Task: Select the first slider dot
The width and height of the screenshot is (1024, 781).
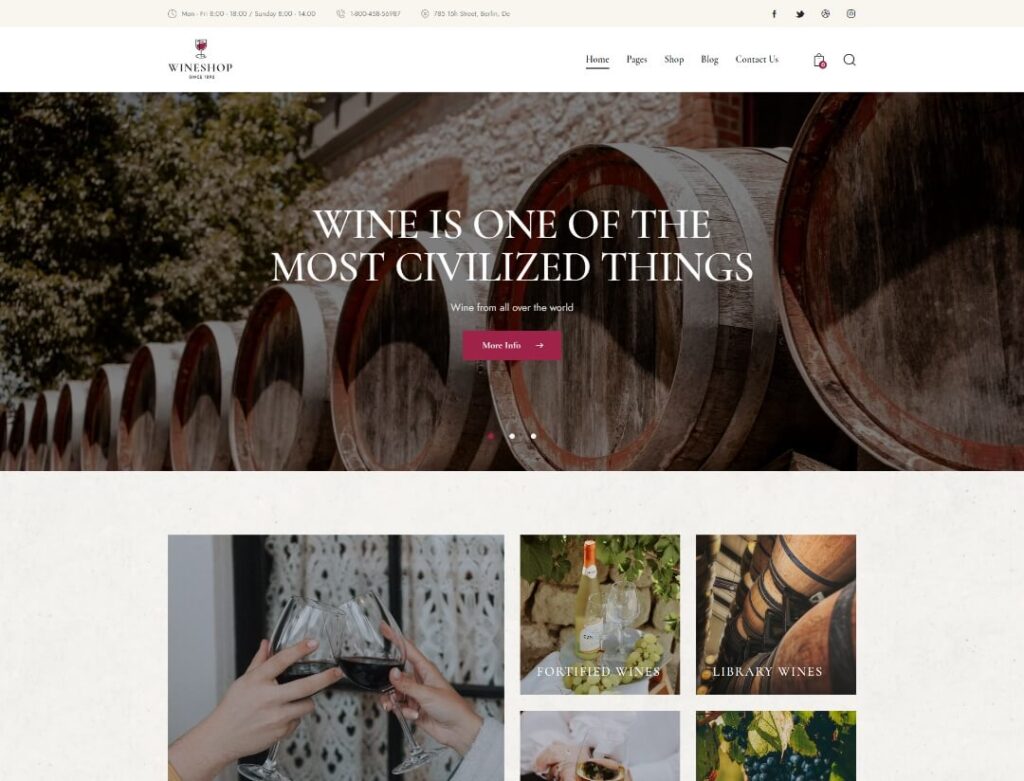Action: [x=490, y=436]
